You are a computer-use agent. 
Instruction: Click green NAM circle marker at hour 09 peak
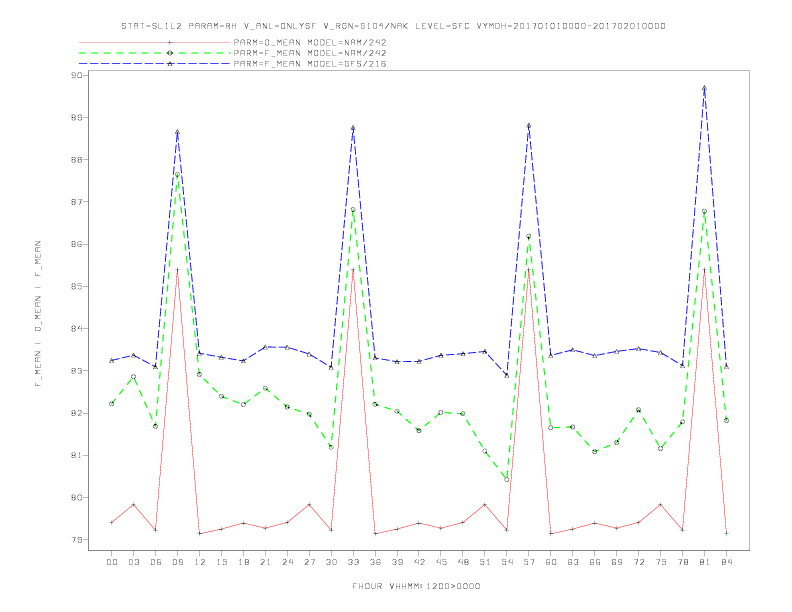[x=177, y=175]
